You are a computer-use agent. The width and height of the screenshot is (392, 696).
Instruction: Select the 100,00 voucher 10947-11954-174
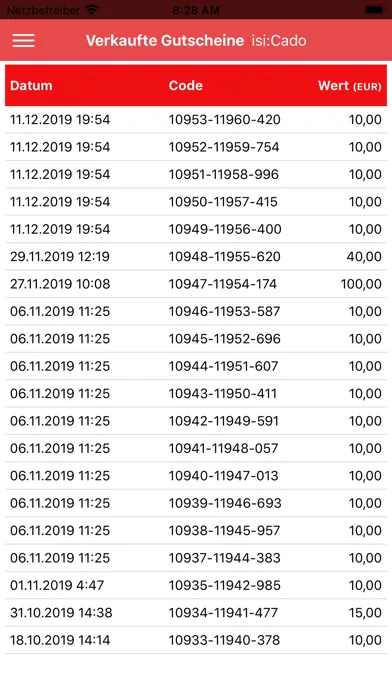tap(196, 284)
